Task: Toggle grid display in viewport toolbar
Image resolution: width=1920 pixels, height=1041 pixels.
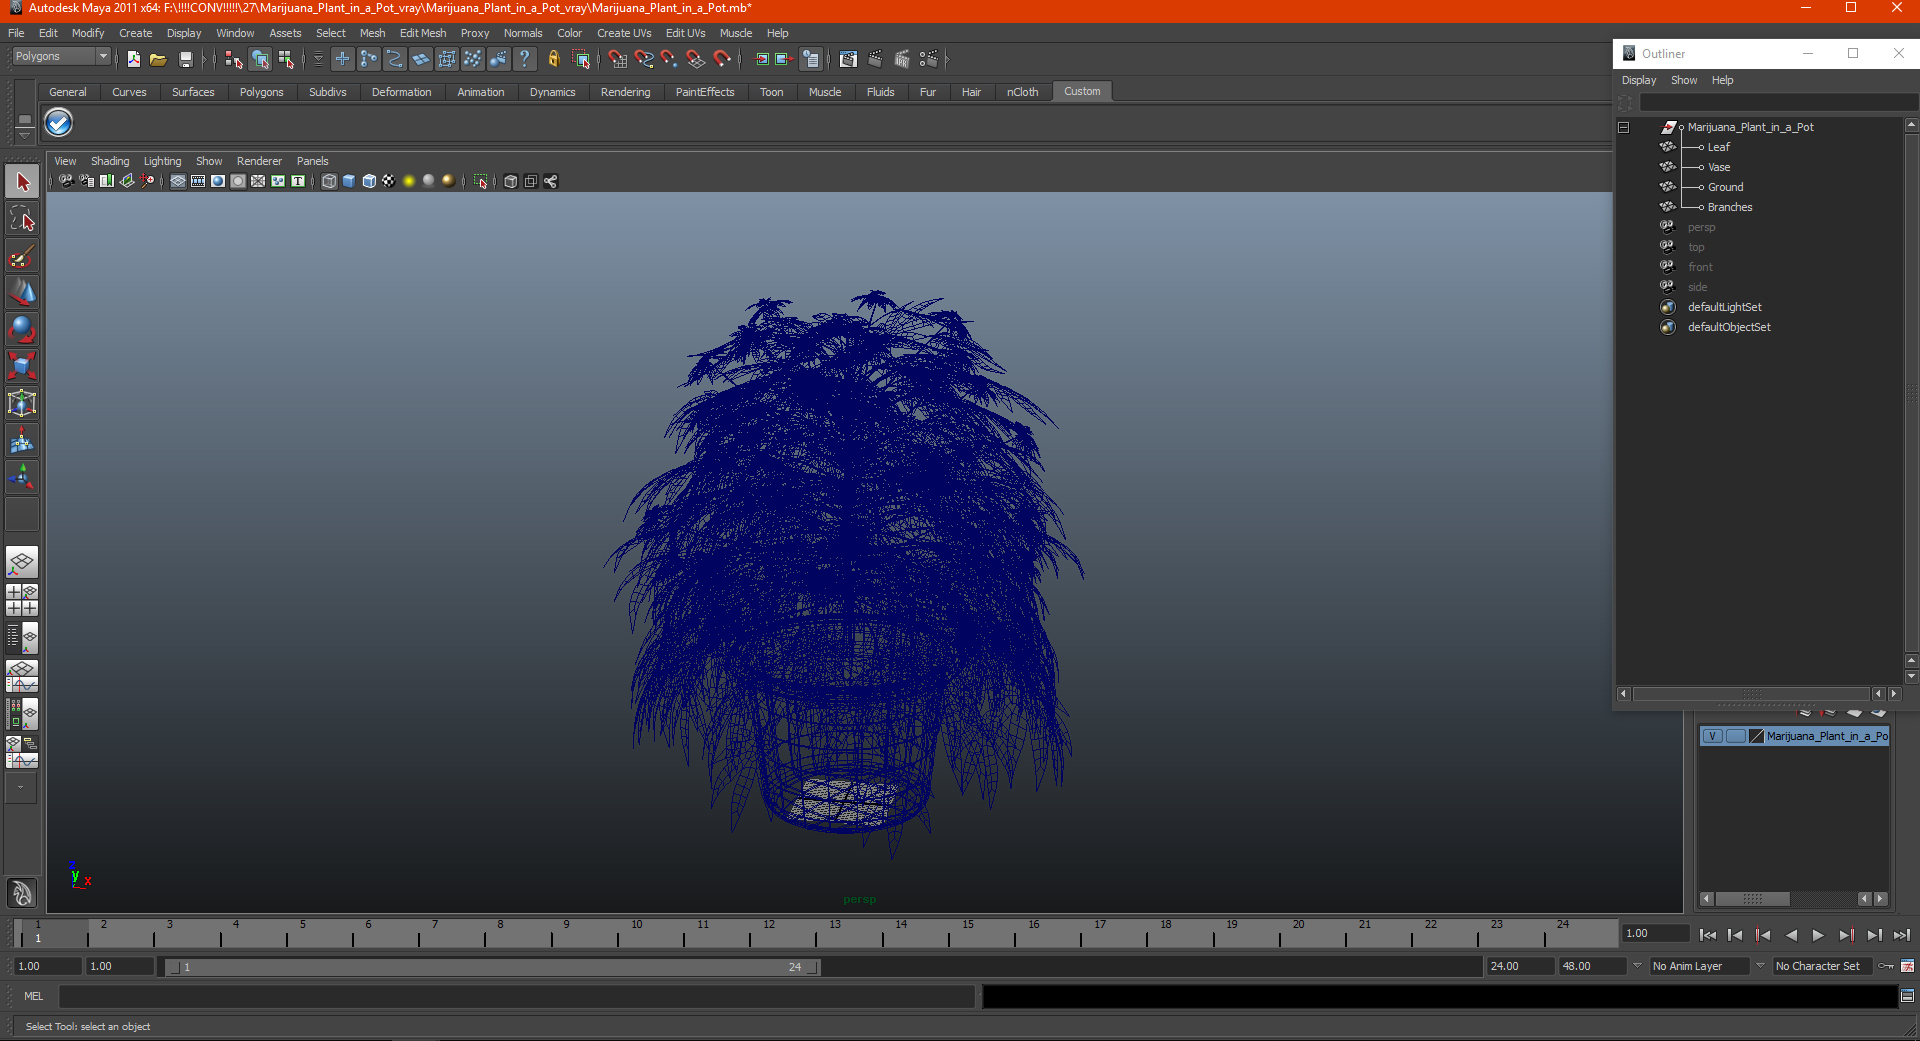Action: [178, 181]
